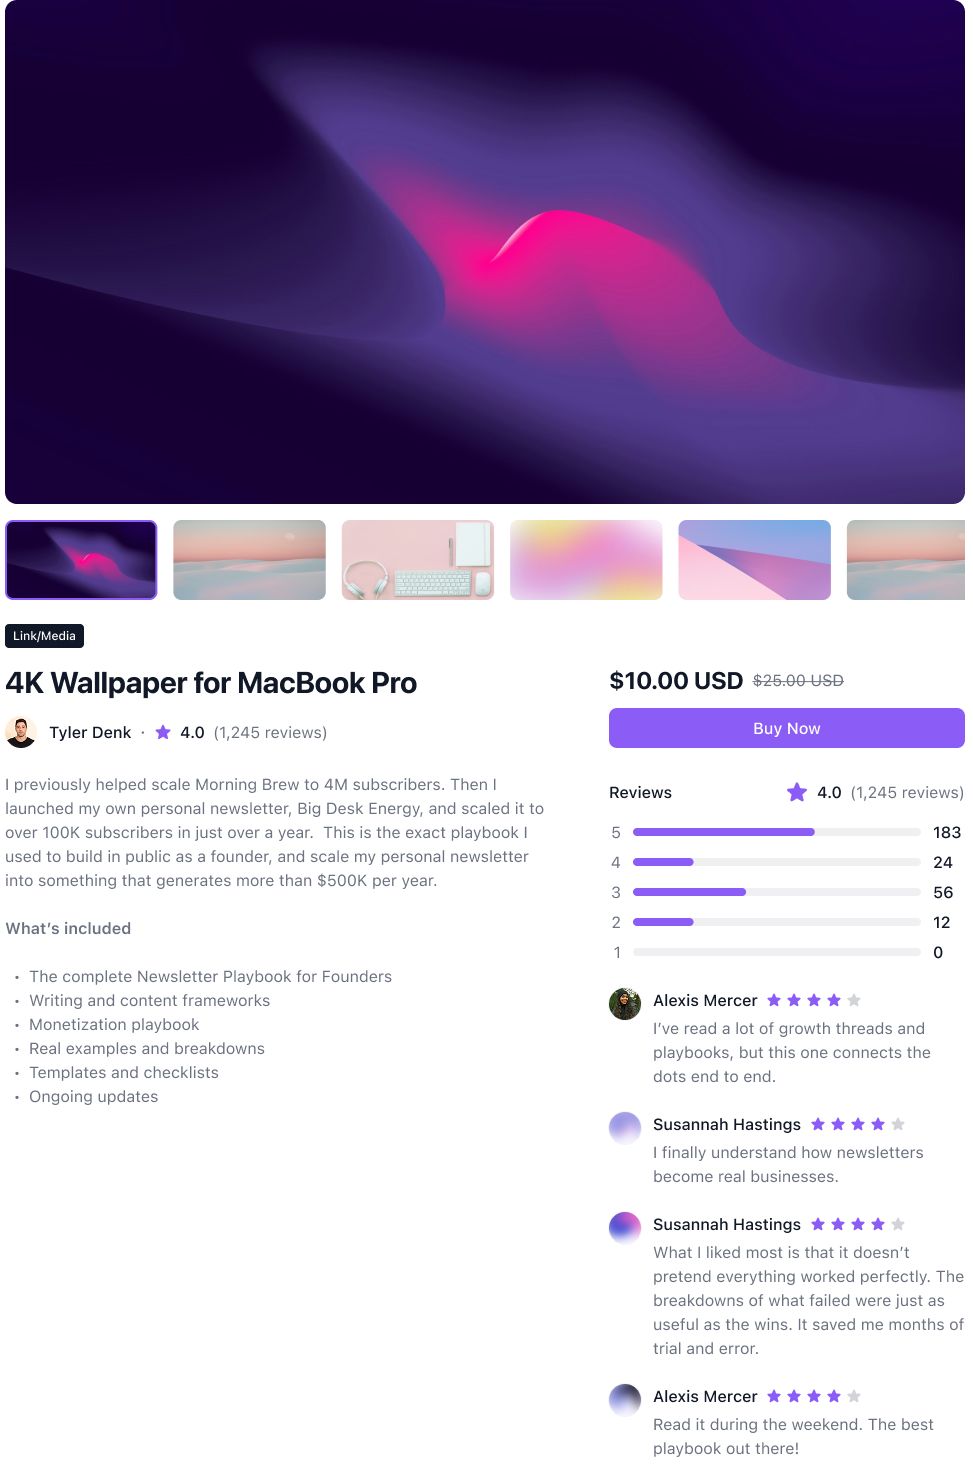Click the main wallpaper preview image
This screenshot has height=1472, width=973.
point(485,252)
